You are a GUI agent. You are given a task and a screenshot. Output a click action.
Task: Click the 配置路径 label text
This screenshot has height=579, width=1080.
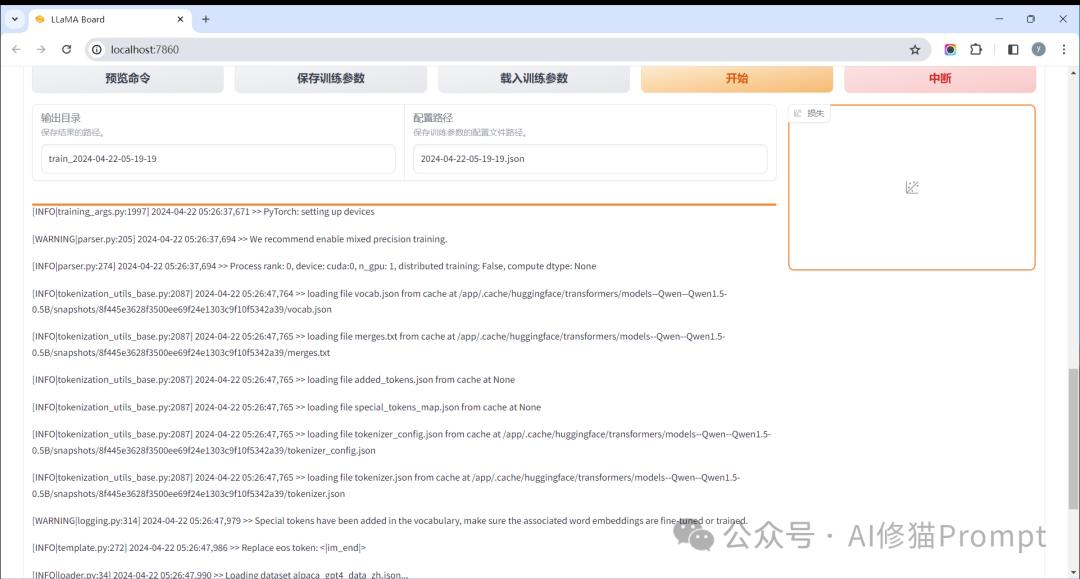point(433,118)
